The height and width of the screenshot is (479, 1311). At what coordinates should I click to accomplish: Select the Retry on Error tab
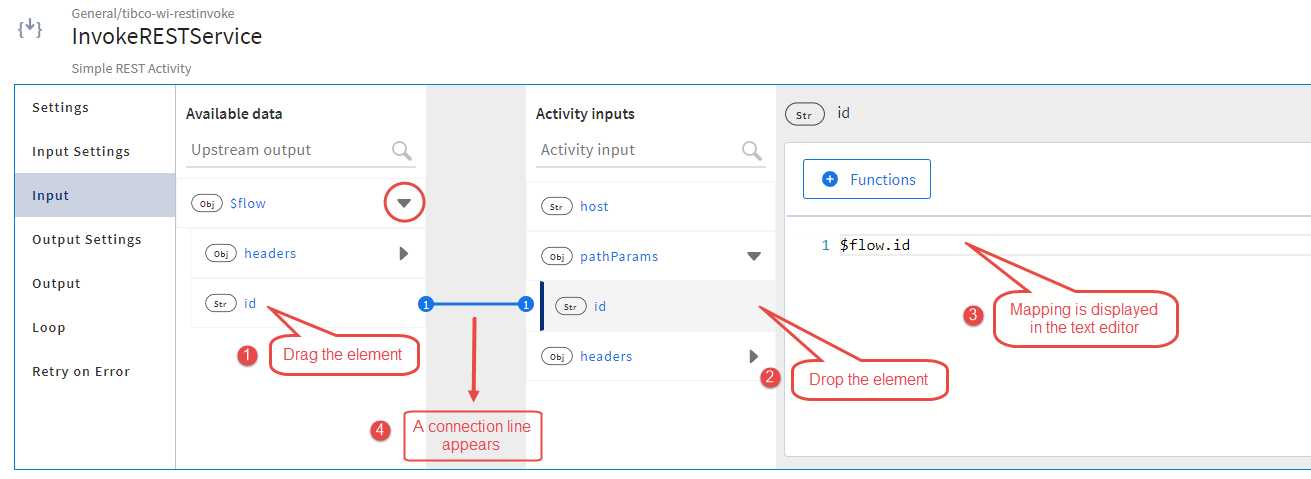click(x=81, y=371)
